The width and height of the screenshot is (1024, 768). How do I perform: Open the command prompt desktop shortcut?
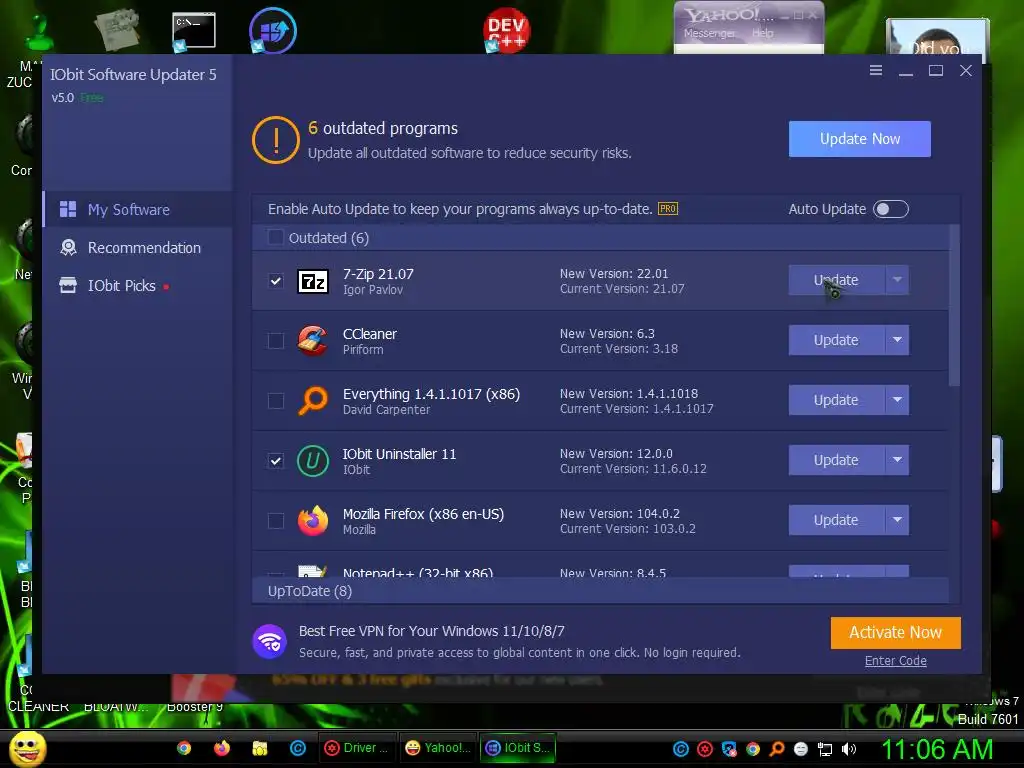pos(193,31)
